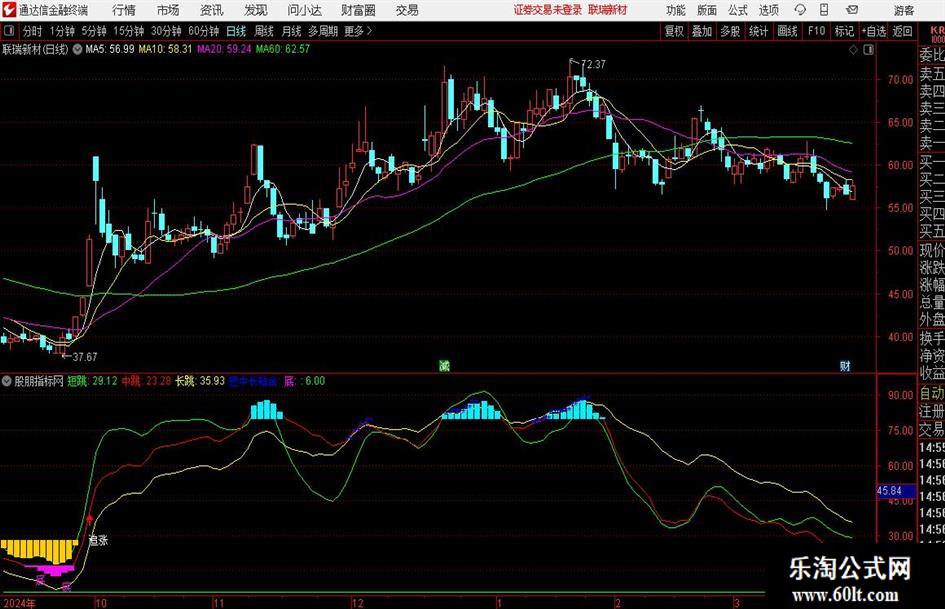
Task: Expand the 联瑞新材(日线) indicator dropdown arrow
Action: point(77,49)
